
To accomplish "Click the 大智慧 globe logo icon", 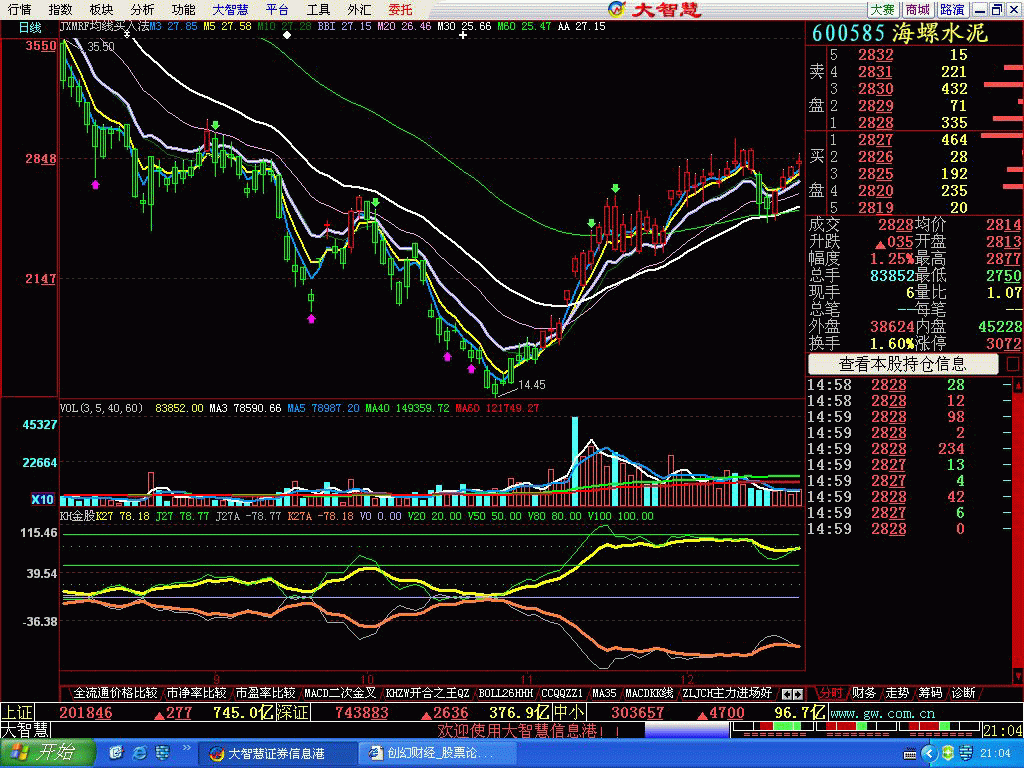I will [616, 9].
